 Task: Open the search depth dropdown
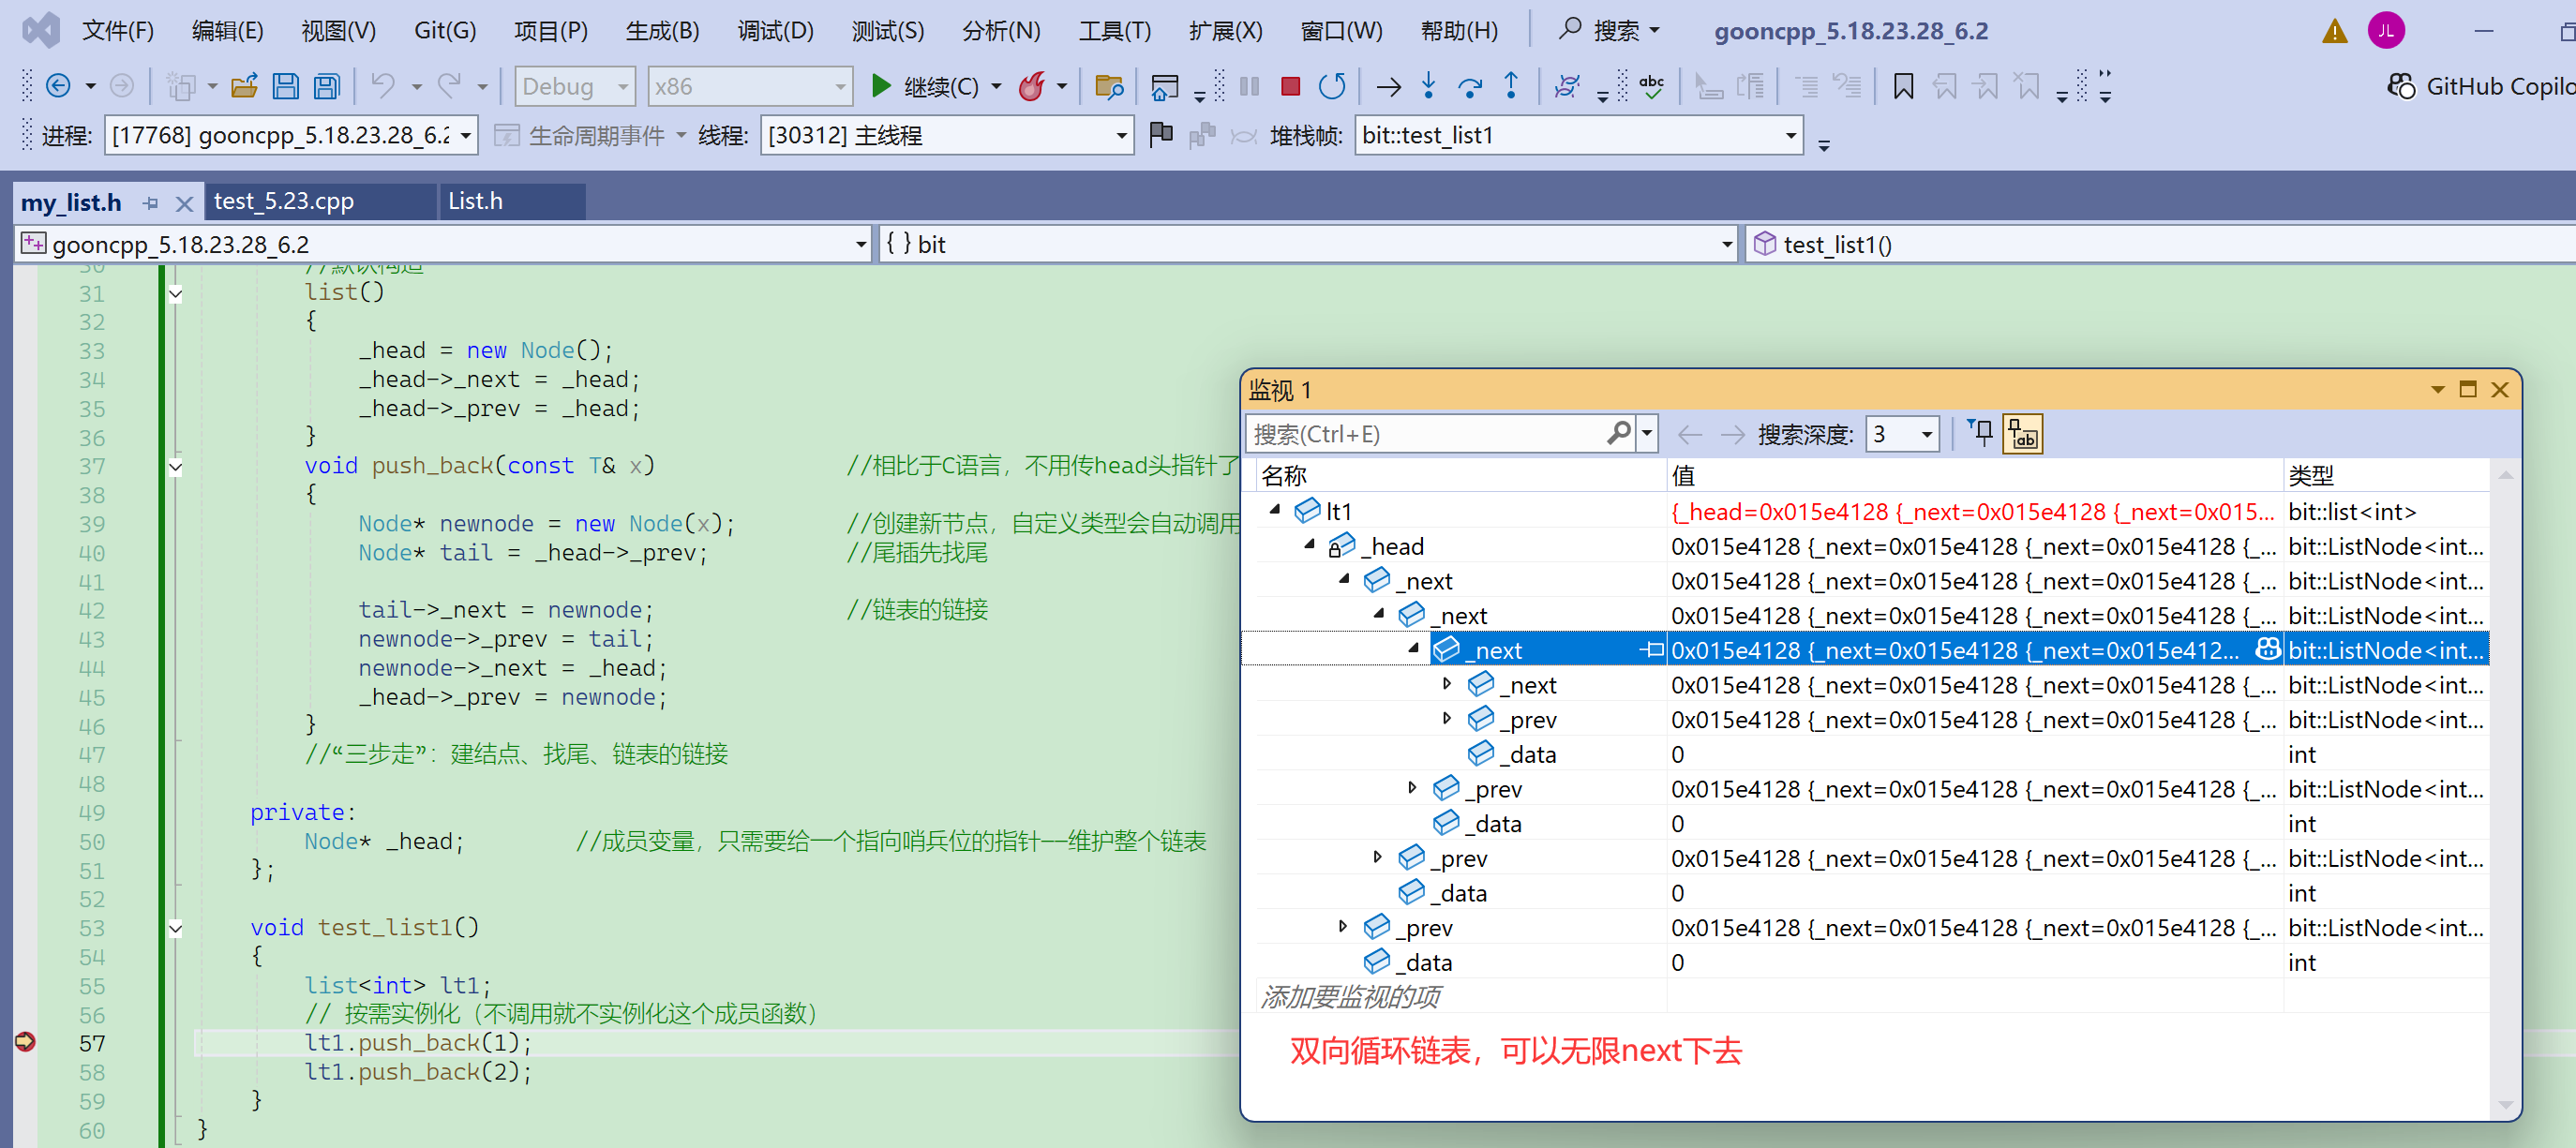pyautogui.click(x=1925, y=434)
